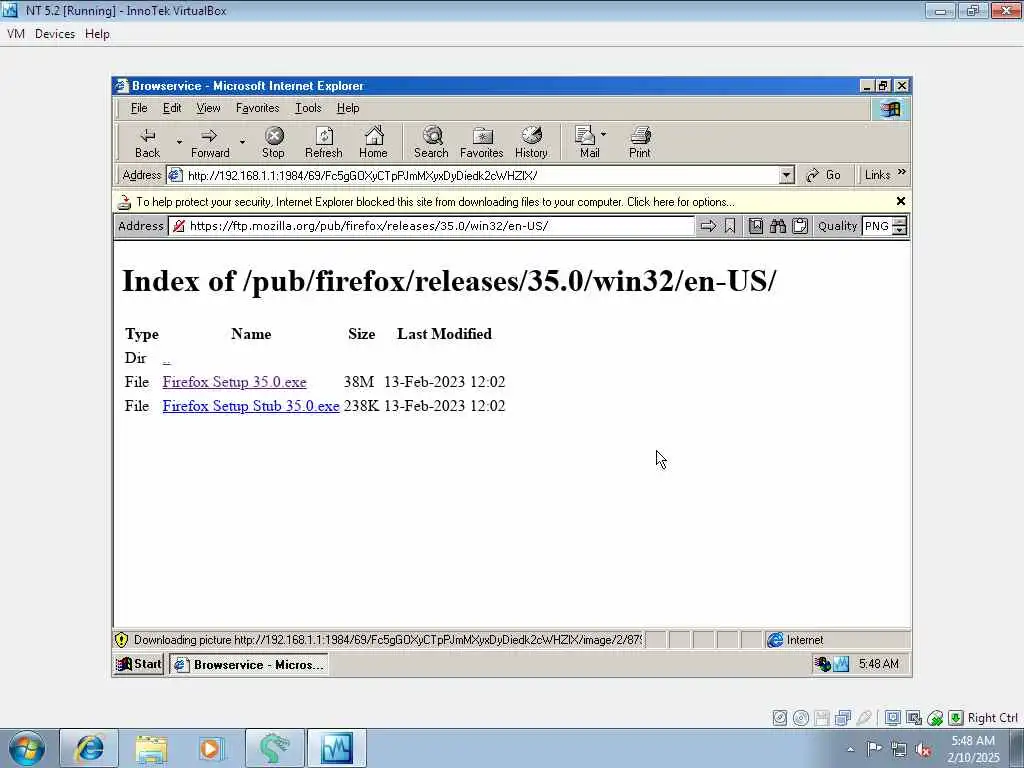The image size is (1024, 768).
Task: Open the Favorites menu
Action: (257, 108)
